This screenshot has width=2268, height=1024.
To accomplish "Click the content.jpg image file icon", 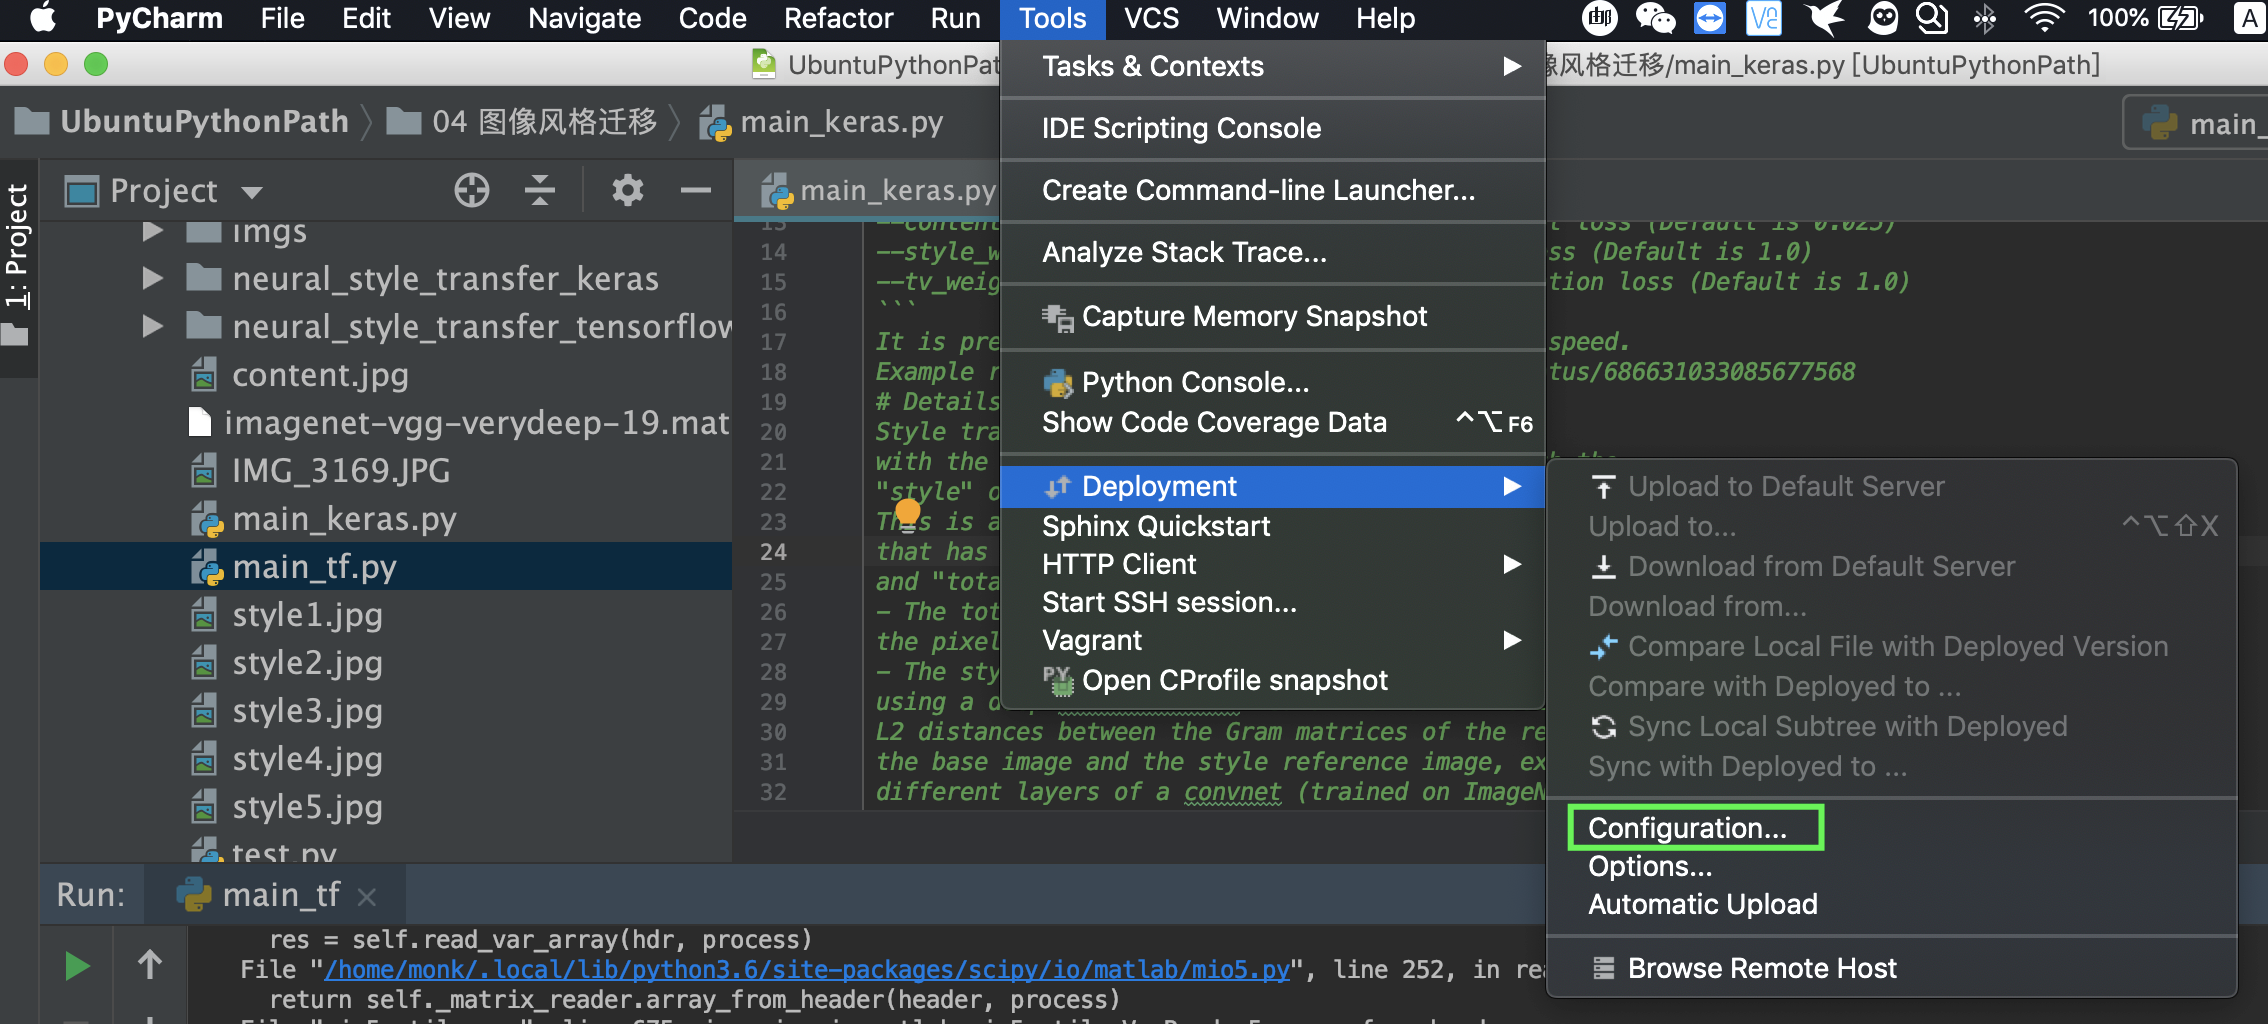I will [x=204, y=375].
